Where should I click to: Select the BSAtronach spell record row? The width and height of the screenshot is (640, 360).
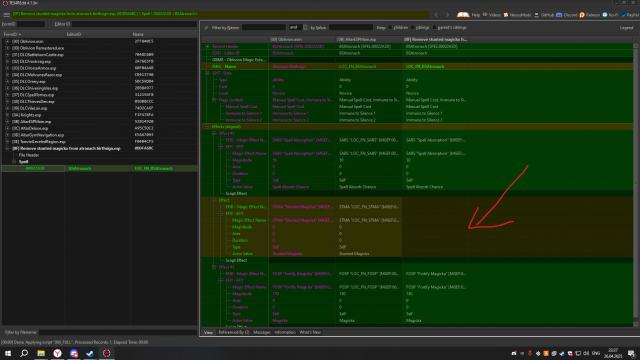tap(100, 168)
